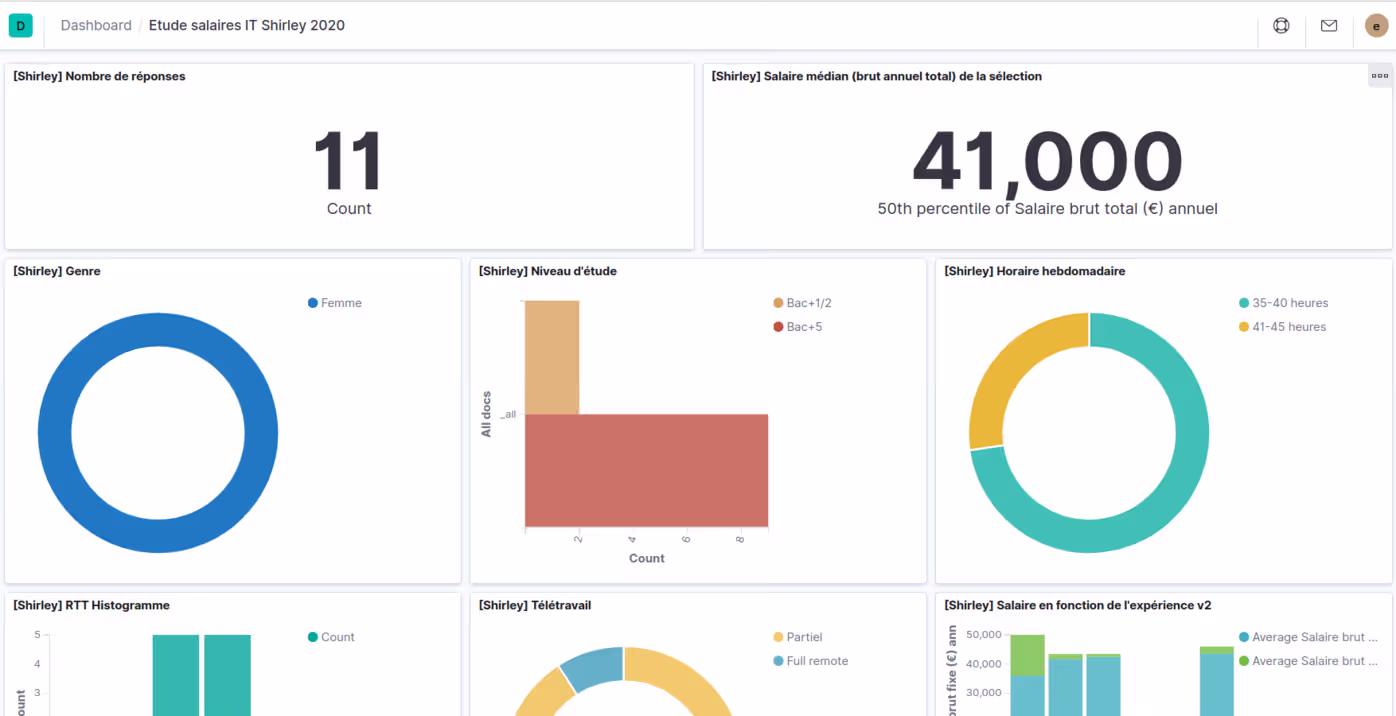Click the orange Bac+1/2 bar
The image size is (1396, 716).
552,357
